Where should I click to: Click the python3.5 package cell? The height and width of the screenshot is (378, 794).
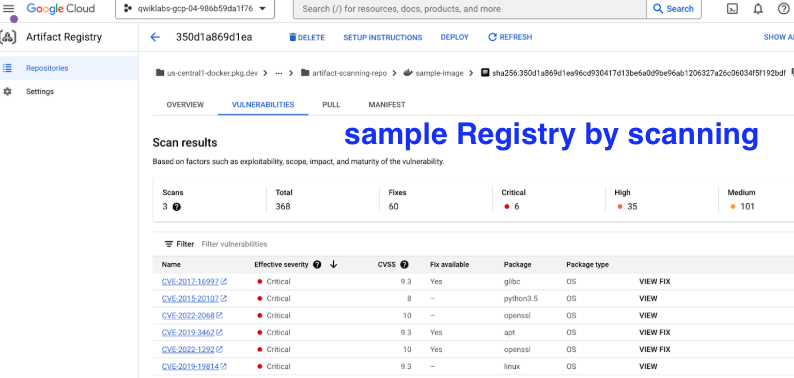point(521,298)
